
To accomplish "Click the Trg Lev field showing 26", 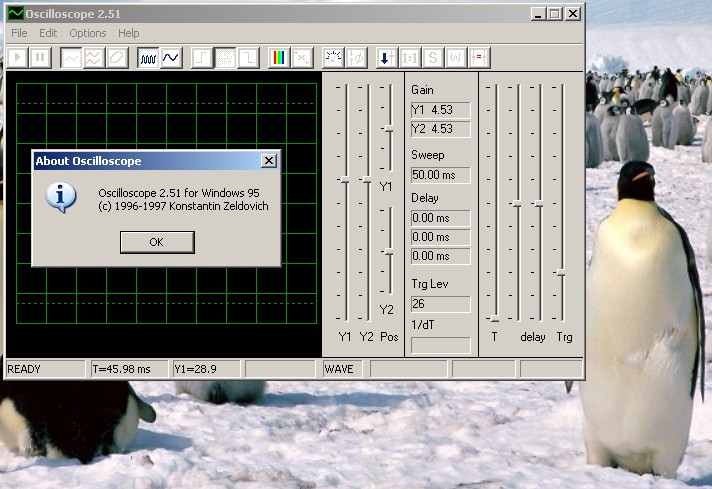I will pyautogui.click(x=440, y=304).
